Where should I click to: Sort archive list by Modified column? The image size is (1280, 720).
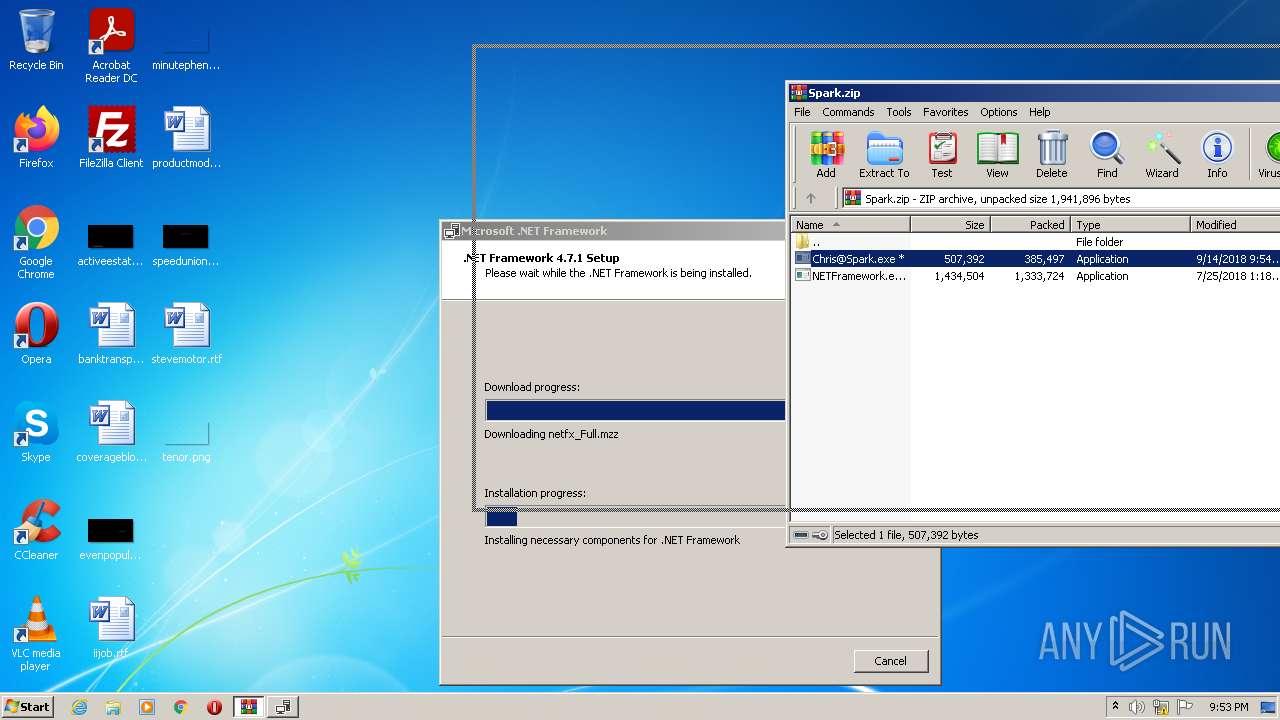[1235, 225]
